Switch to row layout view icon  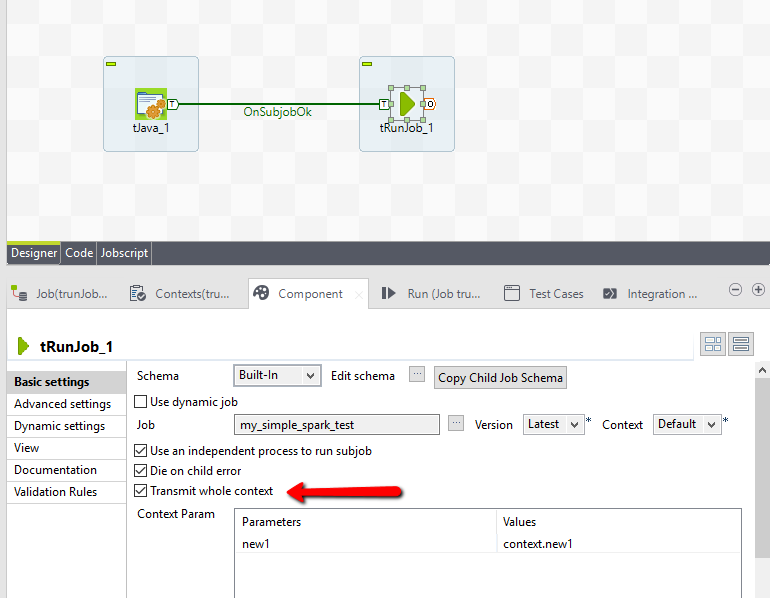click(x=741, y=344)
